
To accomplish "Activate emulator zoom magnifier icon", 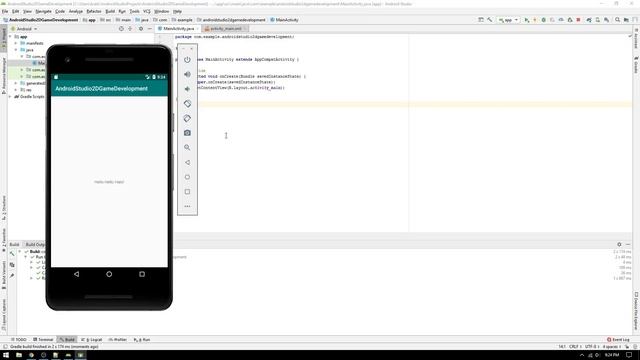I will [187, 148].
